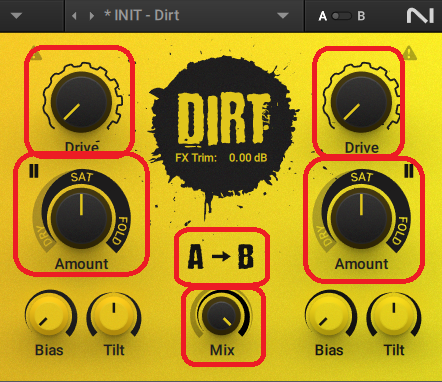Toggle right distortion bypass bars

pyautogui.click(x=409, y=171)
